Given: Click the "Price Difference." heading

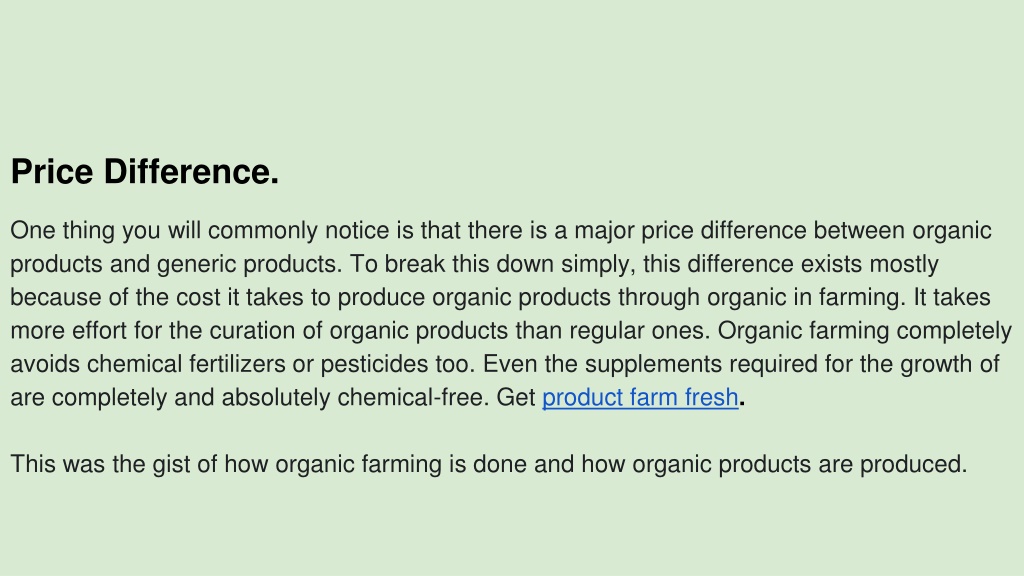Looking at the screenshot, I should 145,172.
